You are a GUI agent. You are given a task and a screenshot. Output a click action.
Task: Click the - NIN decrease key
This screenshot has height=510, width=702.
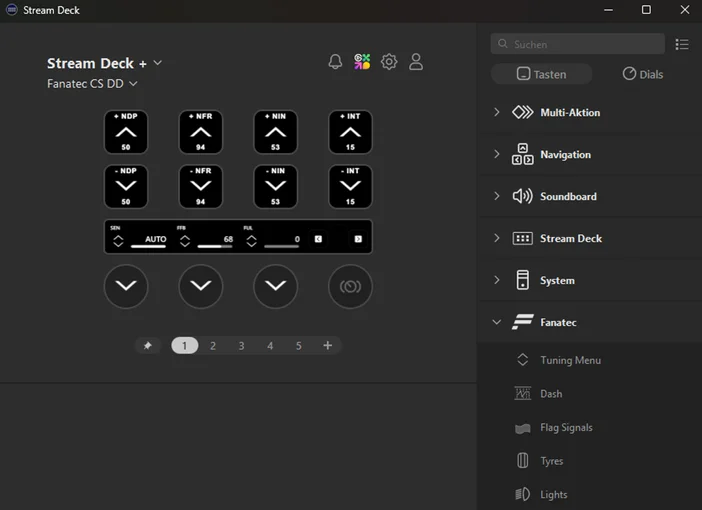pos(275,186)
